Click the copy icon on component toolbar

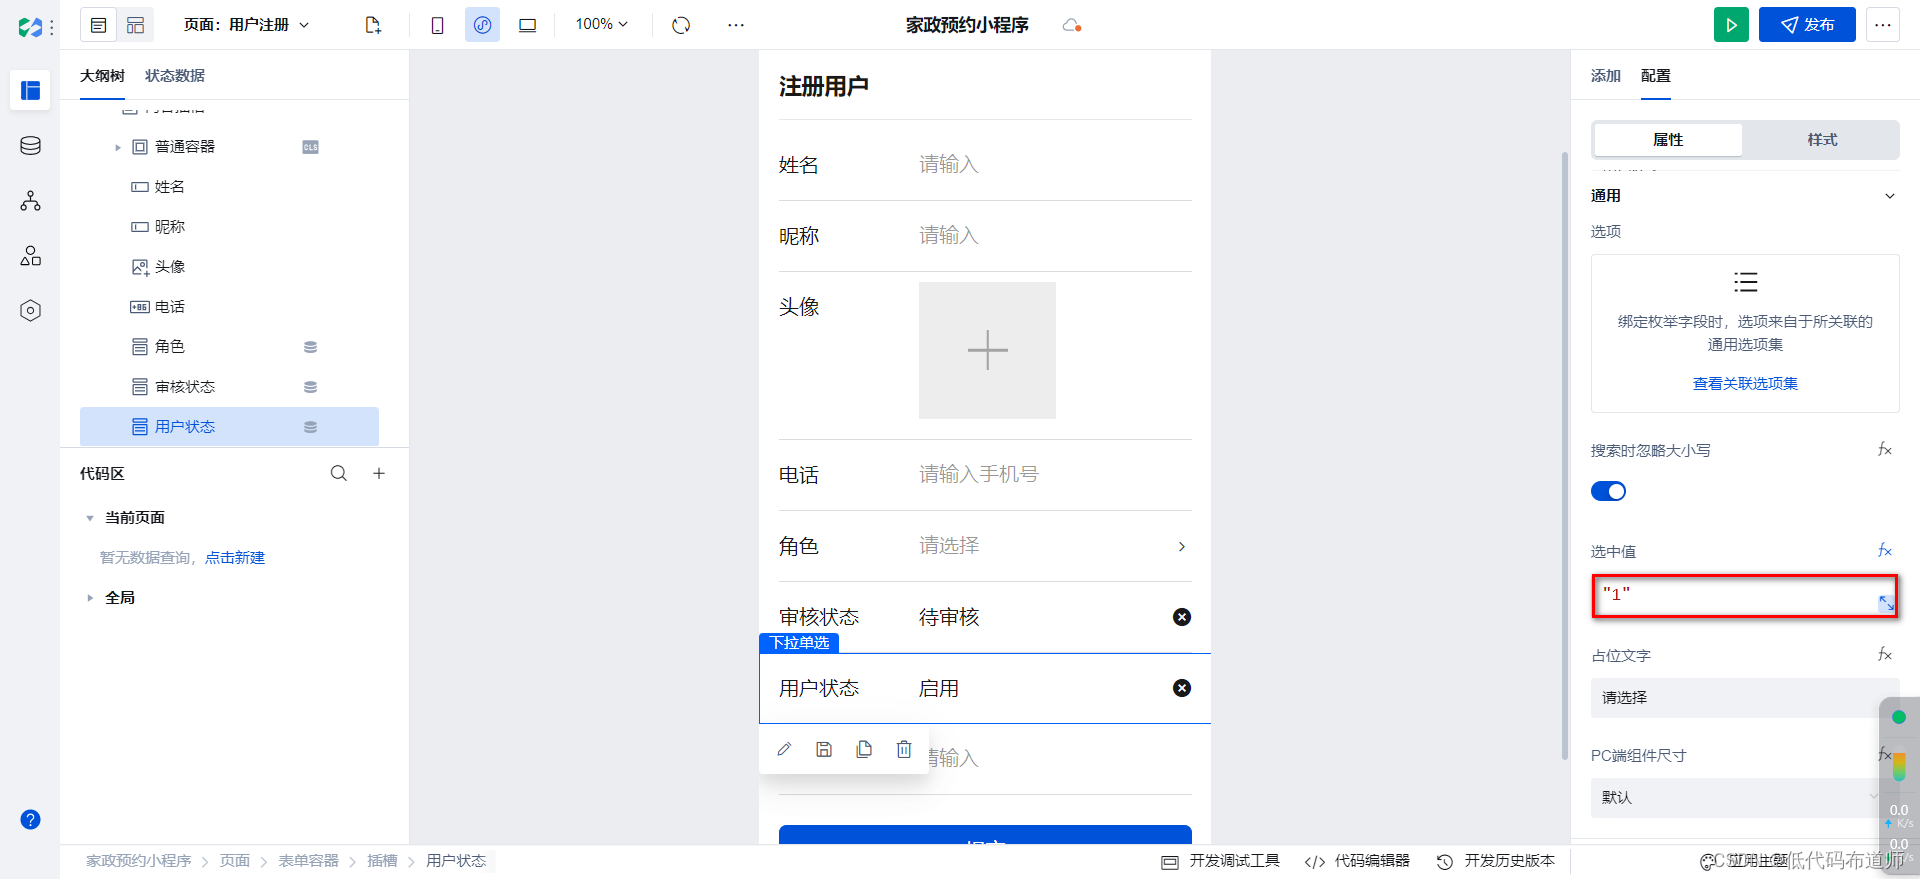(x=864, y=749)
